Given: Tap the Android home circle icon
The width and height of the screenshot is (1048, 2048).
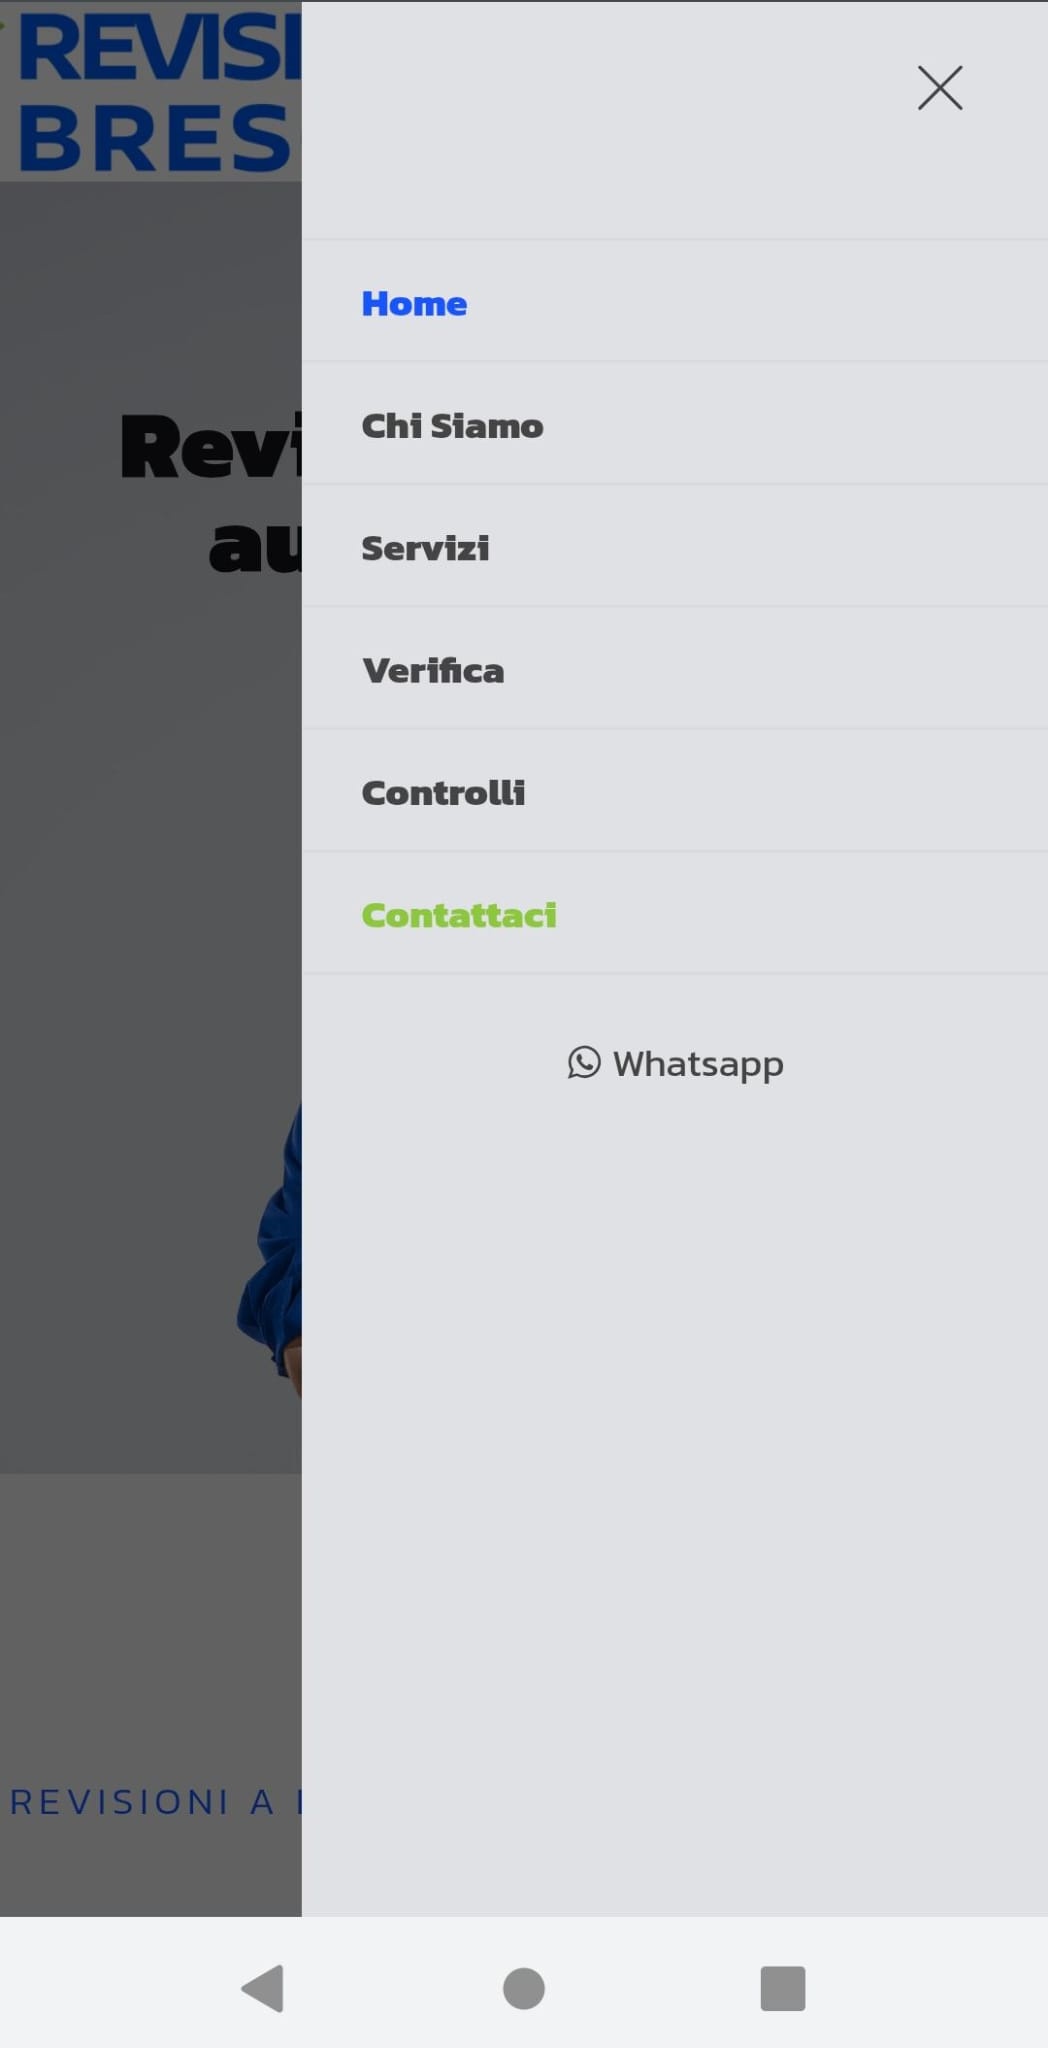Looking at the screenshot, I should 523,1988.
